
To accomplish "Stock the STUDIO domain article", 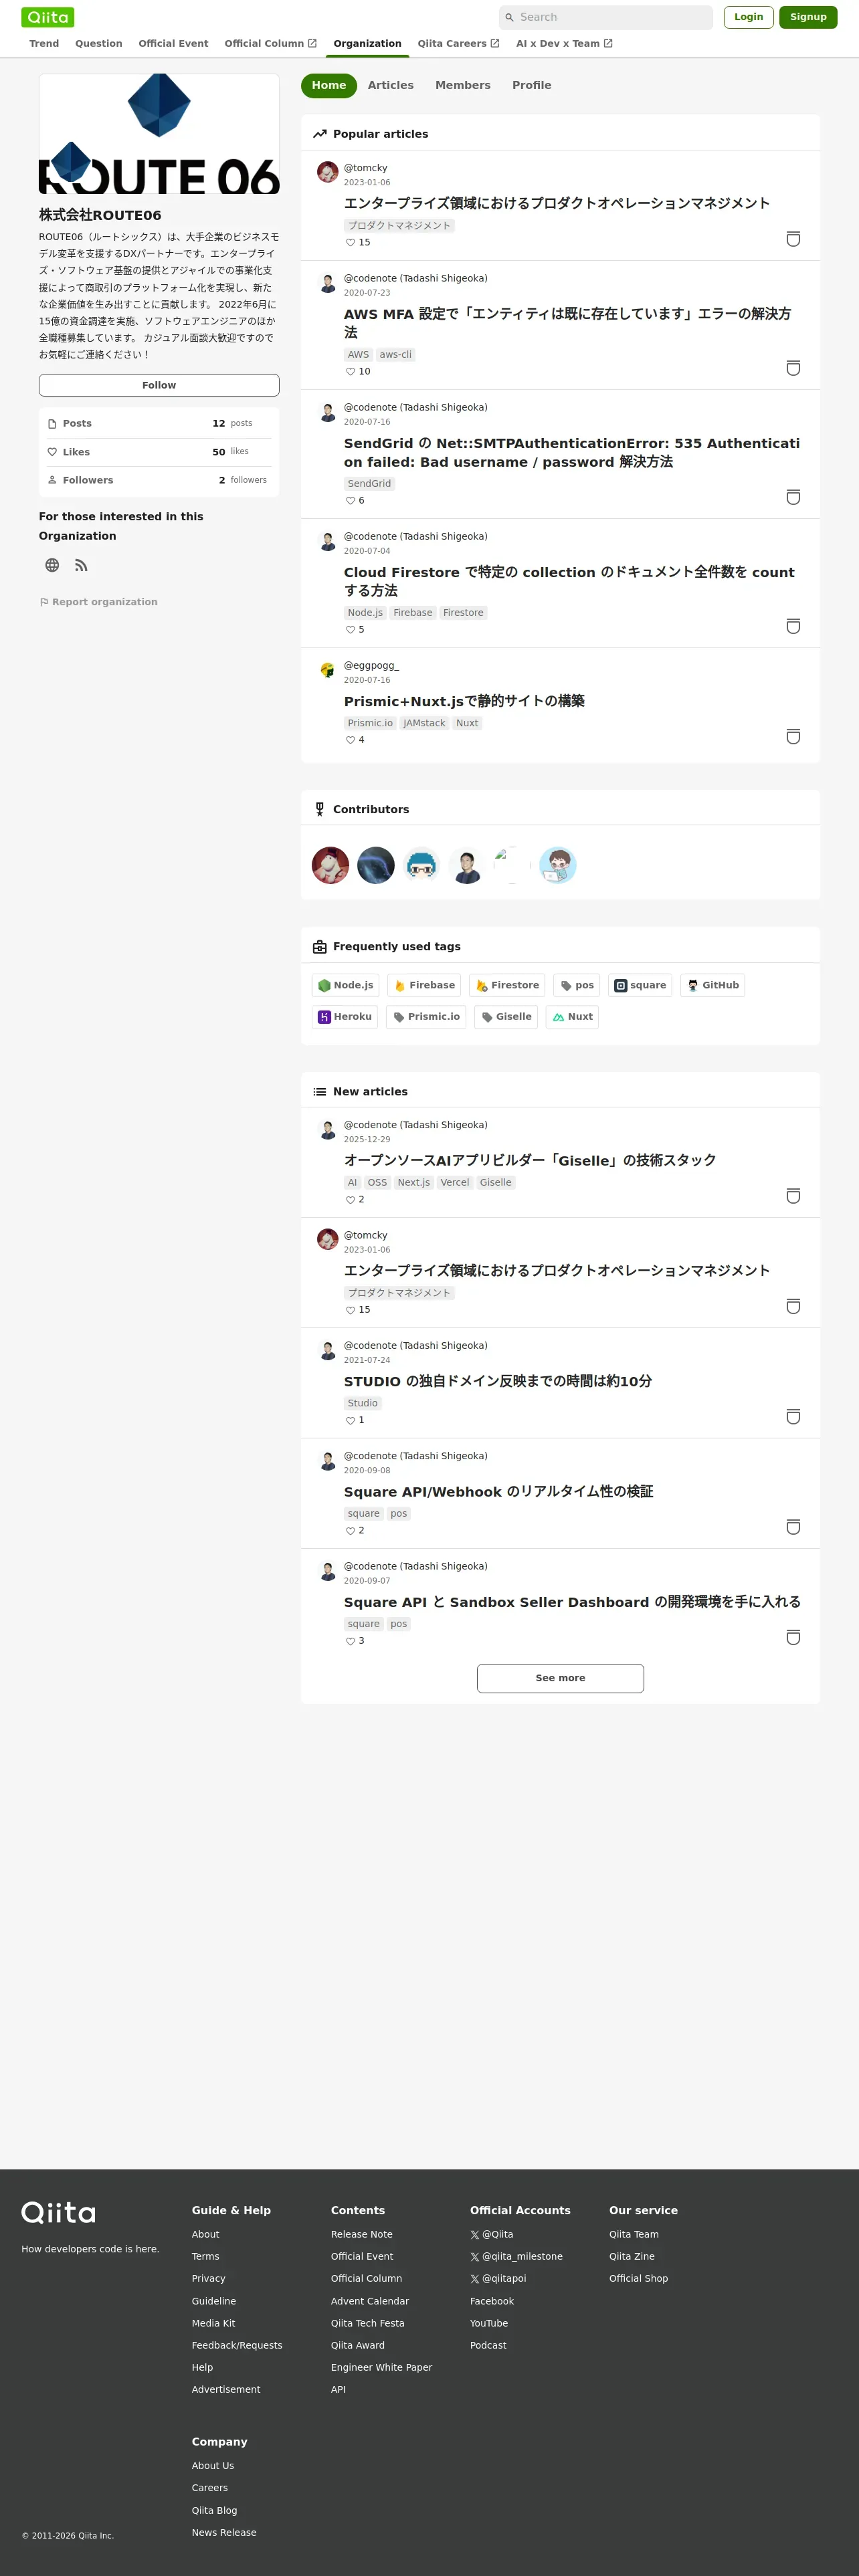I will tap(793, 1417).
